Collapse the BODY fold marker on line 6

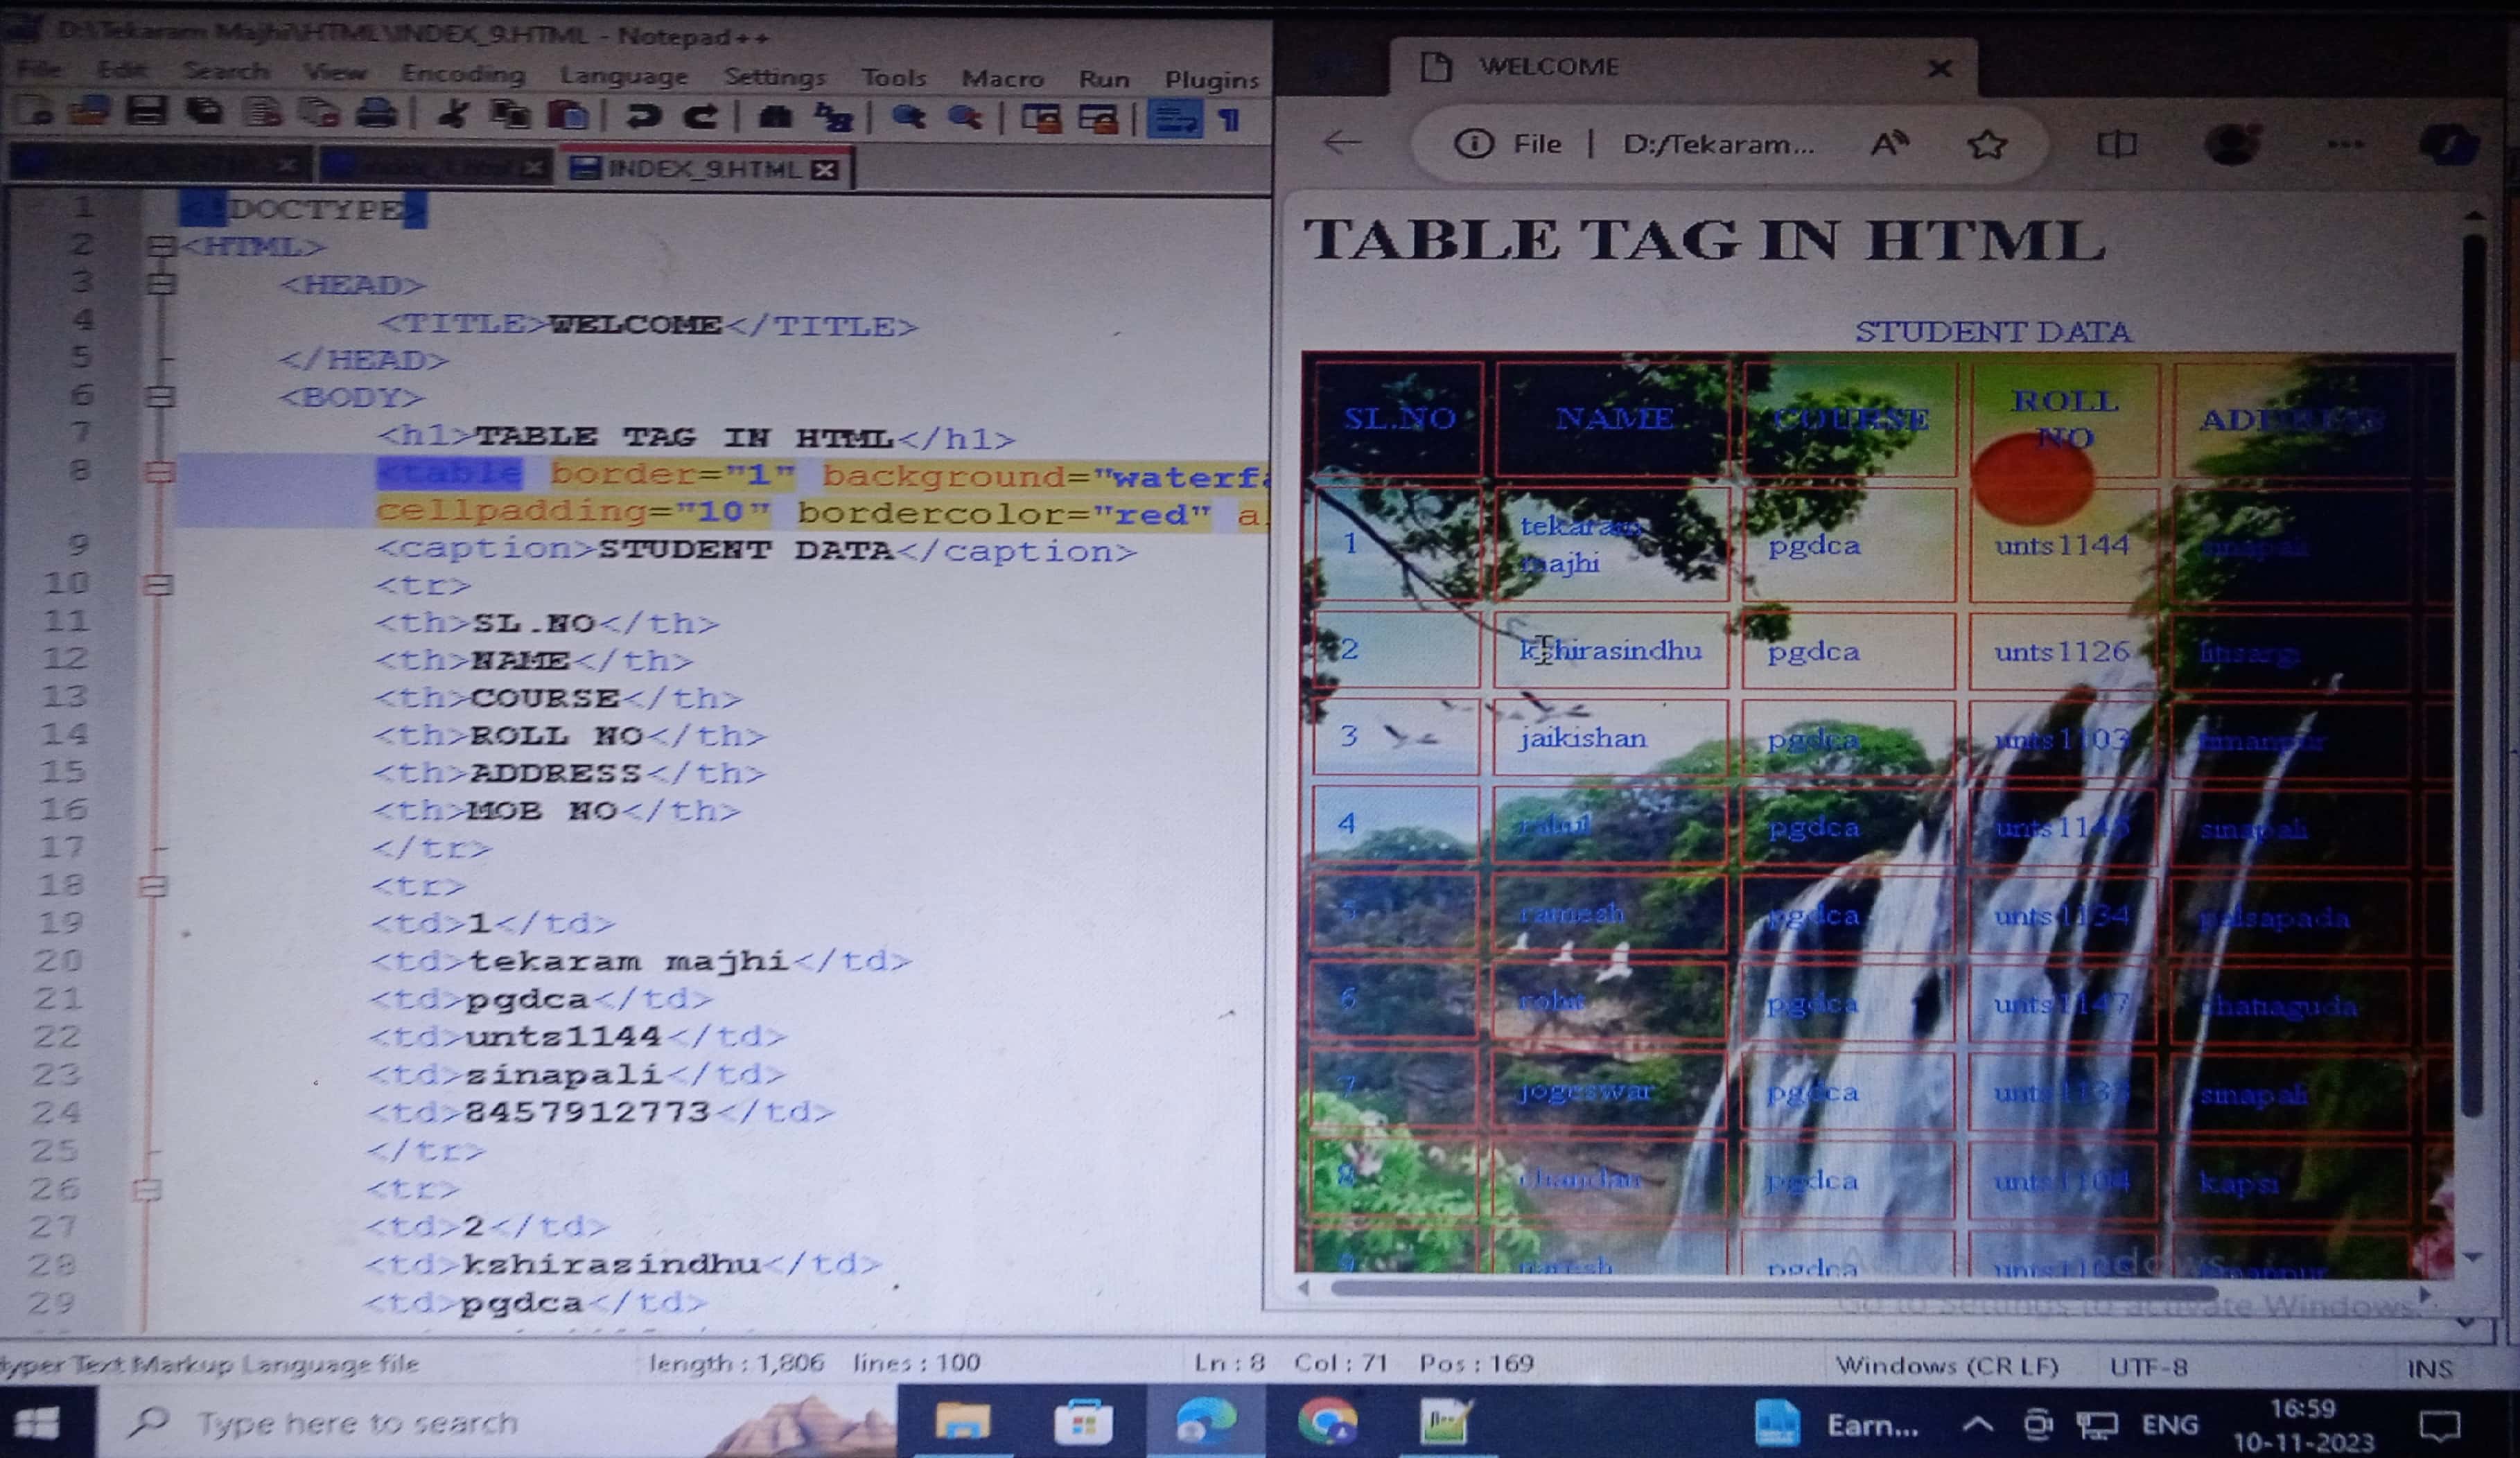point(160,397)
